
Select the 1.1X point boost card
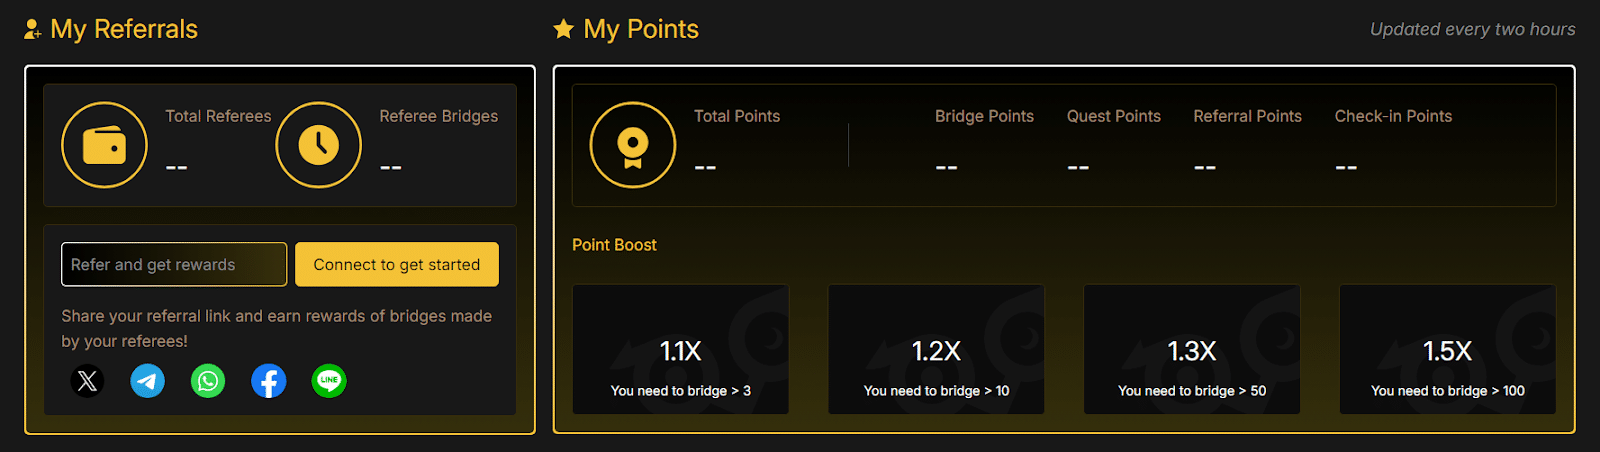coord(681,349)
